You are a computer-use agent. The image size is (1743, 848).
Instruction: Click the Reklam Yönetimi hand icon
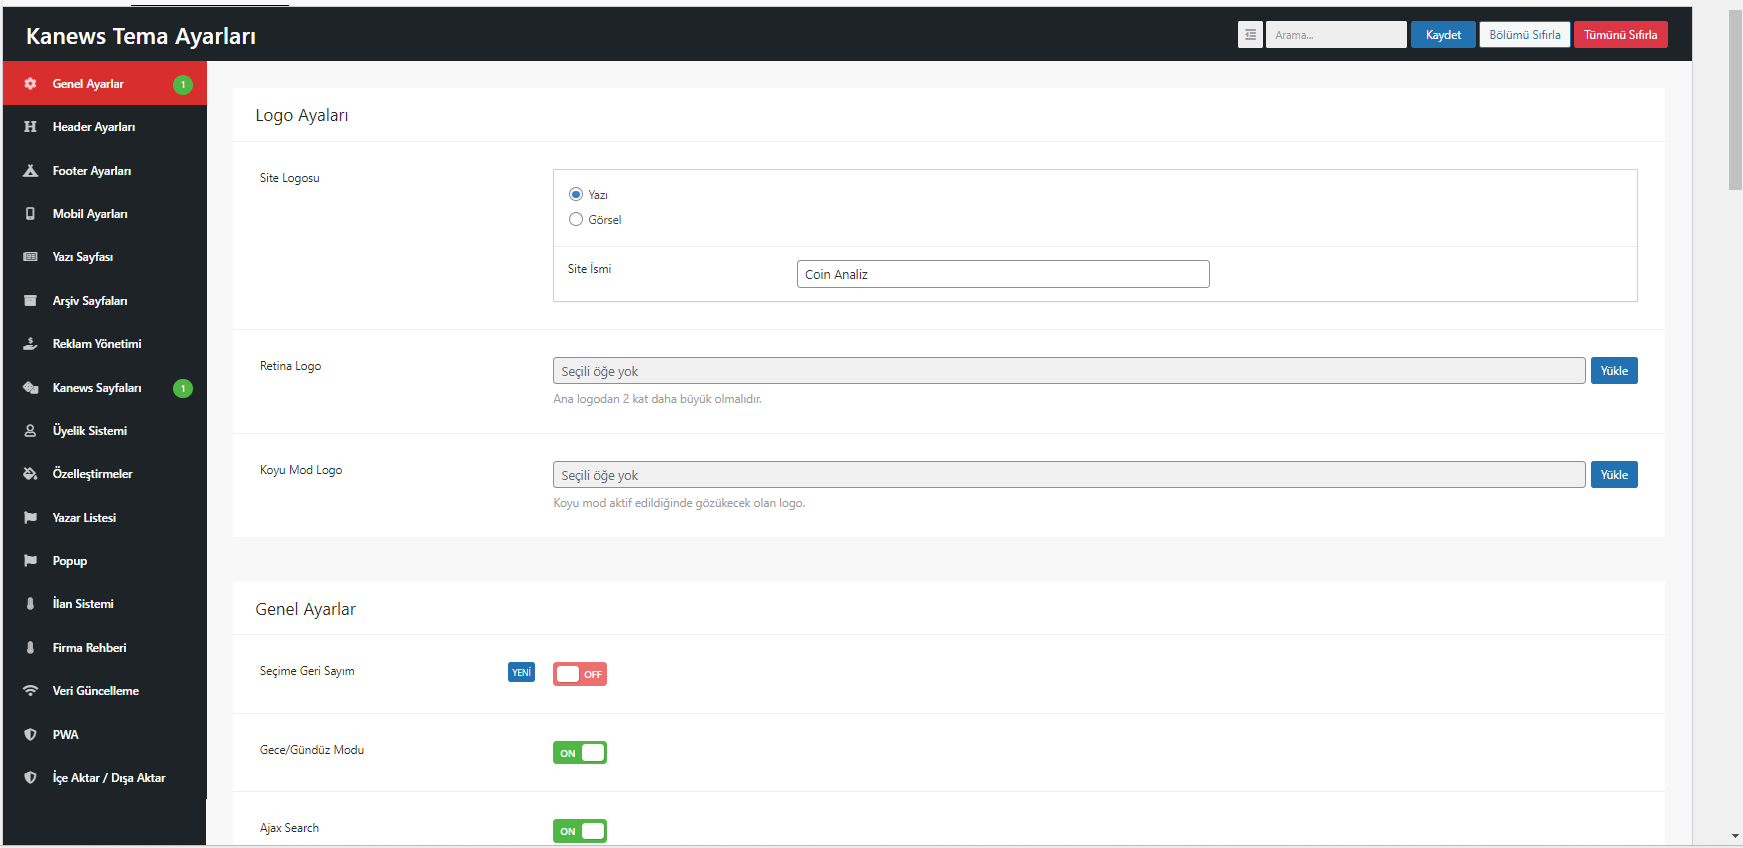pos(30,344)
